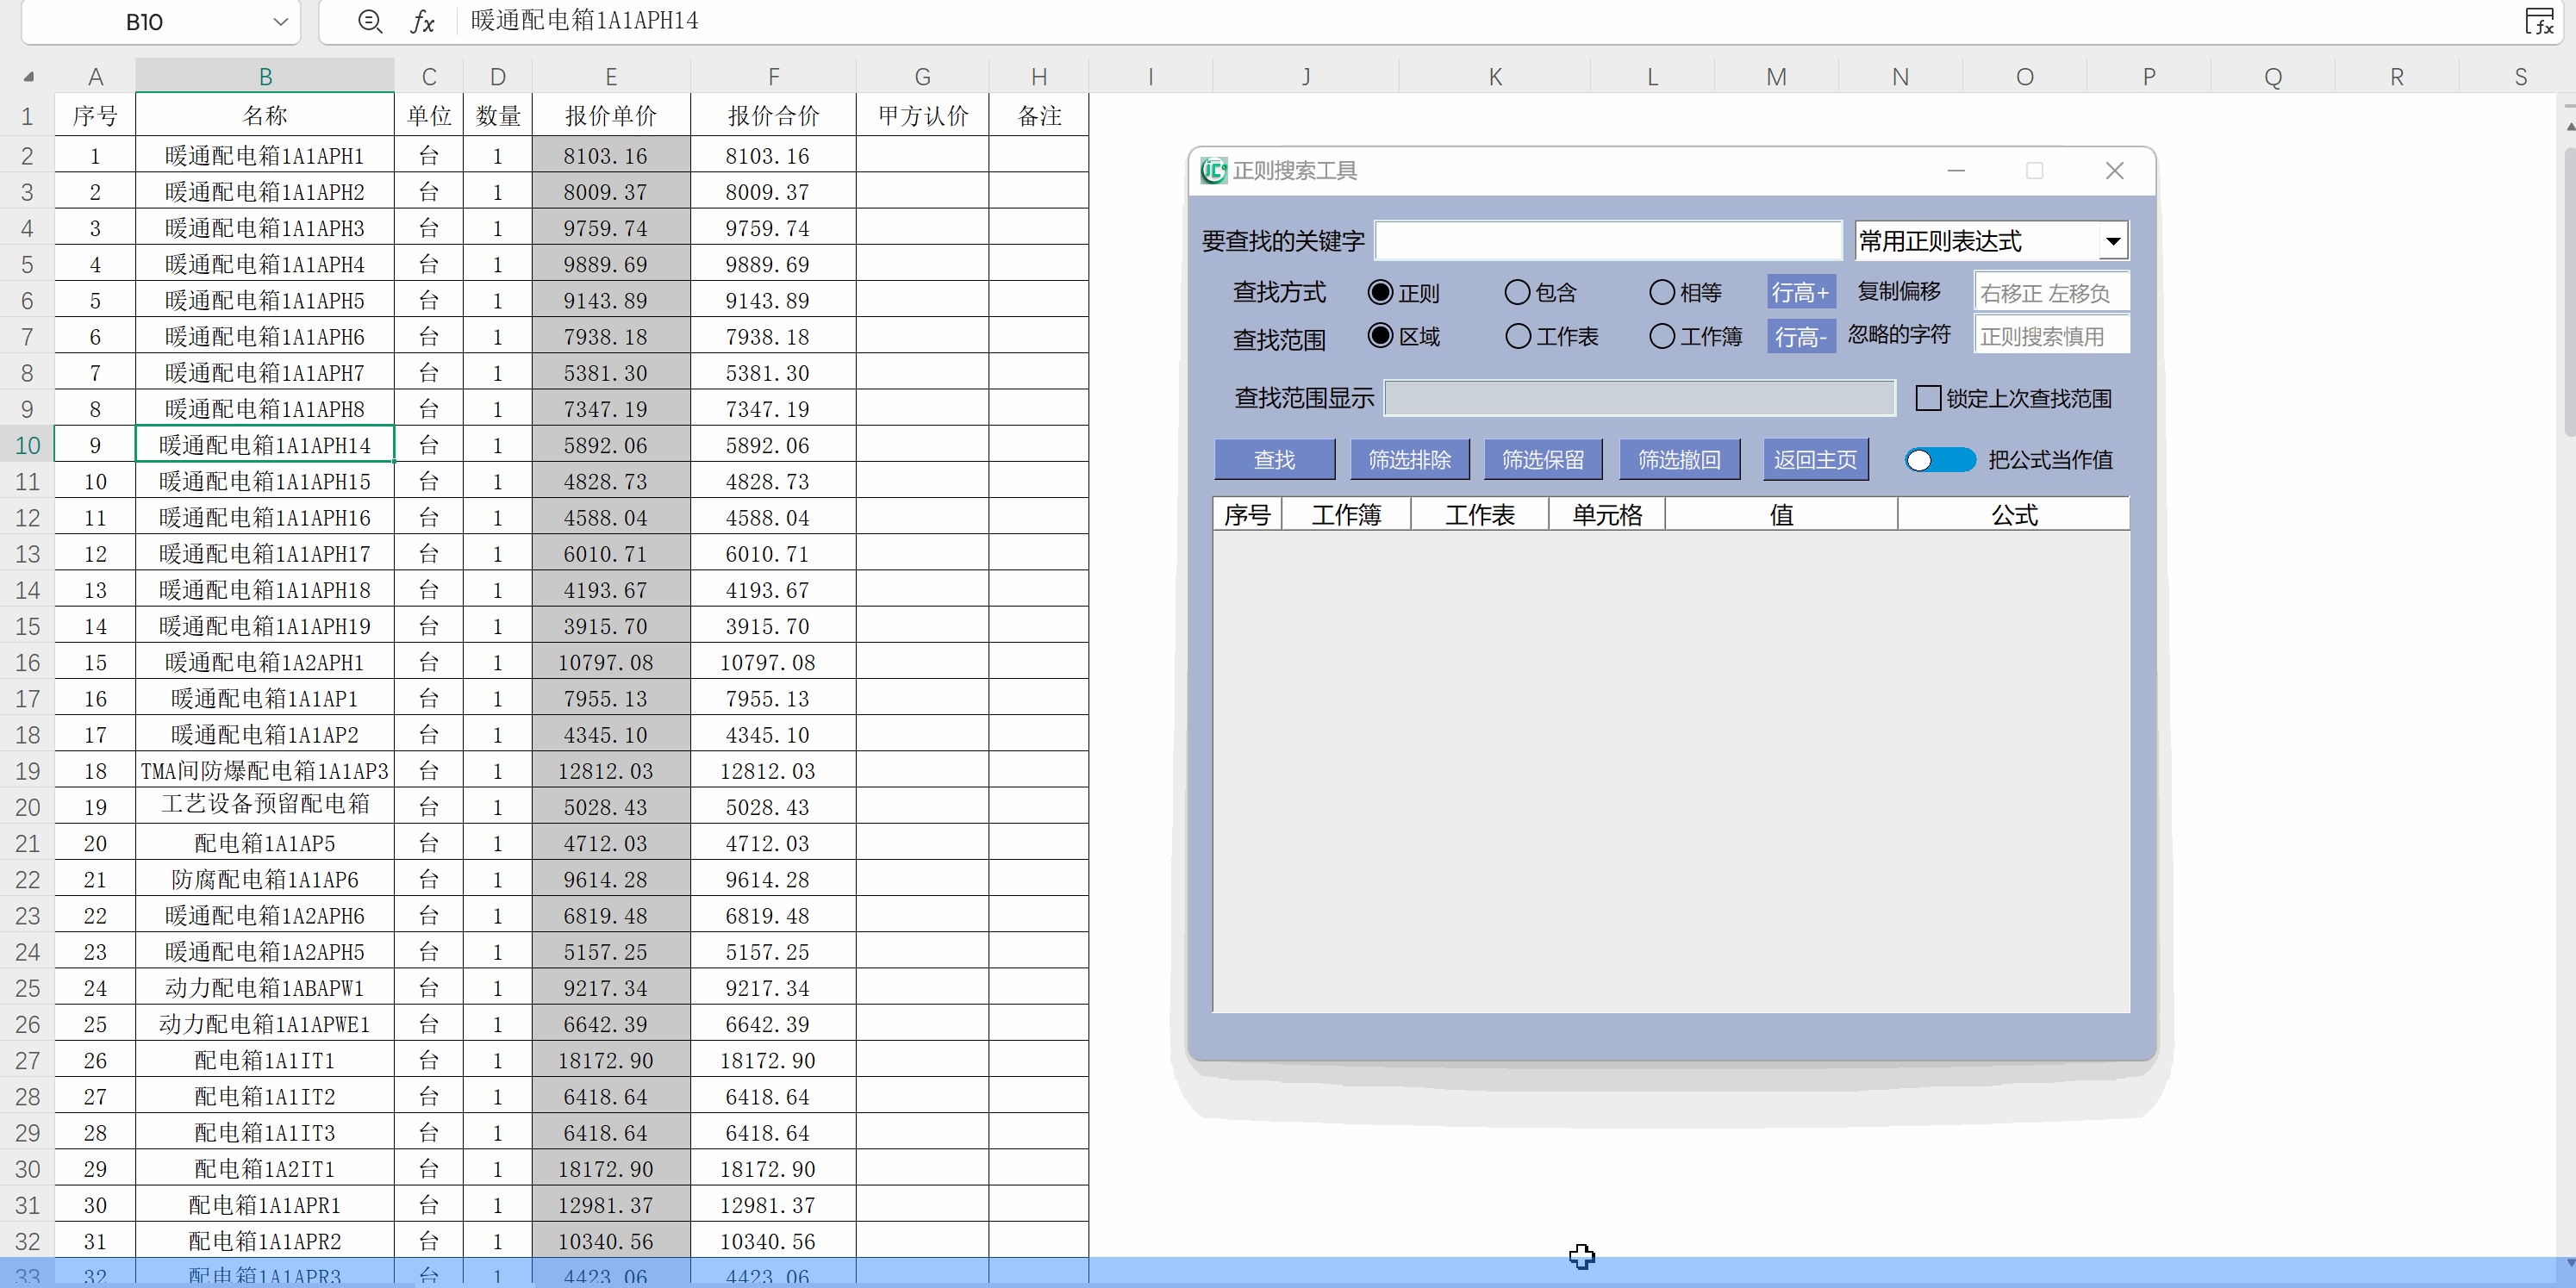Check 锁定上次查找范围 checkbox
This screenshot has width=2576, height=1288.
(x=1928, y=398)
